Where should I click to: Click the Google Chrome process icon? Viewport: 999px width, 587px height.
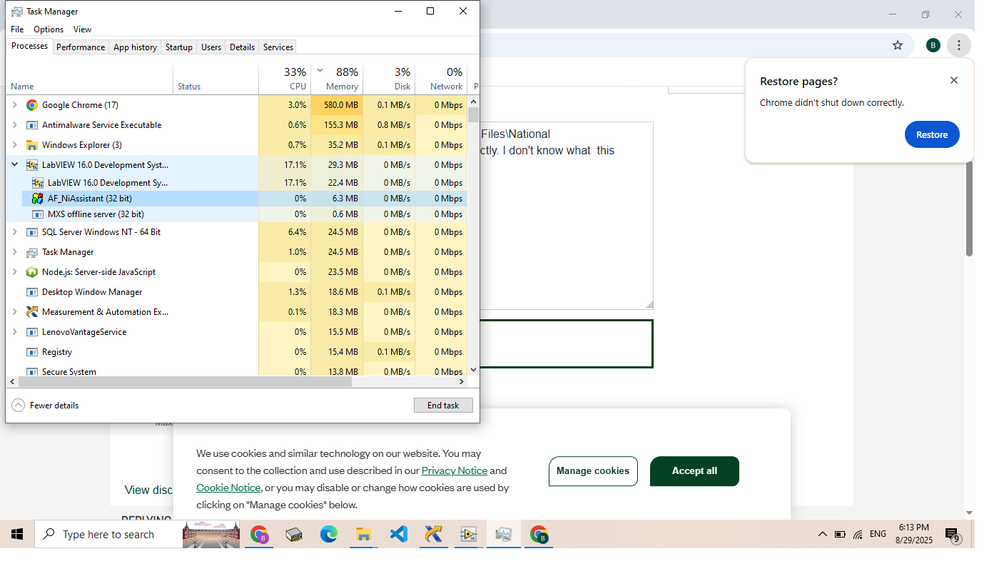32,105
